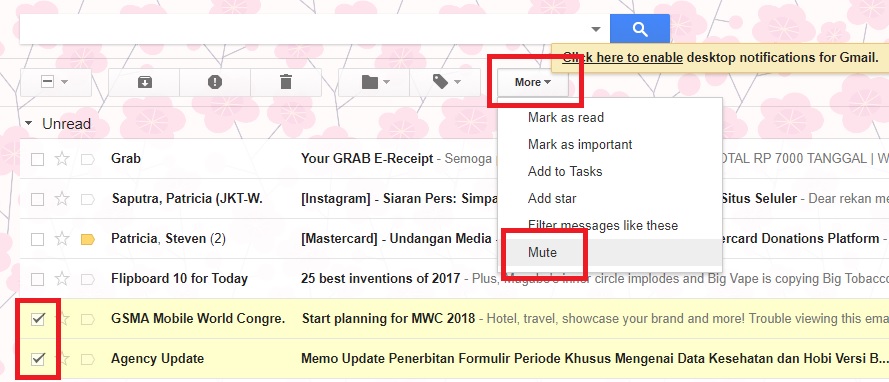The height and width of the screenshot is (382, 889).
Task: Click sender 'Agency Update'
Action: (158, 359)
